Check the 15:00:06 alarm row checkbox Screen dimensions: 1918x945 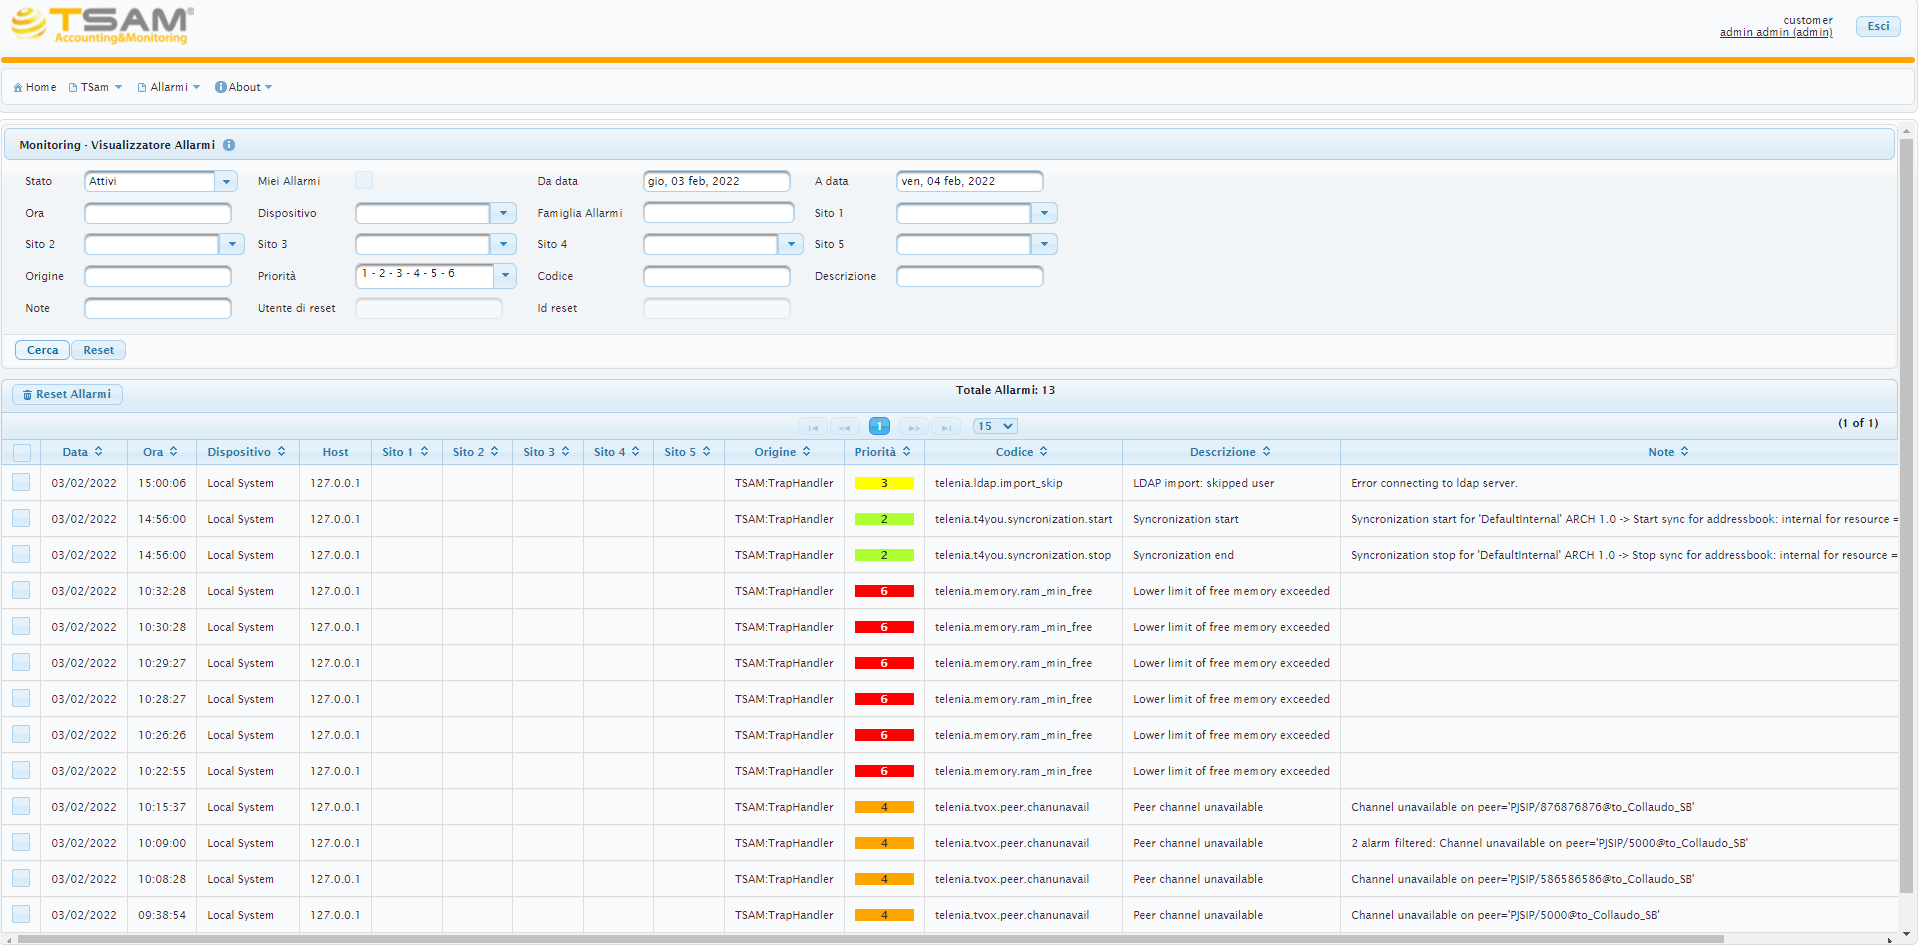pyautogui.click(x=21, y=482)
